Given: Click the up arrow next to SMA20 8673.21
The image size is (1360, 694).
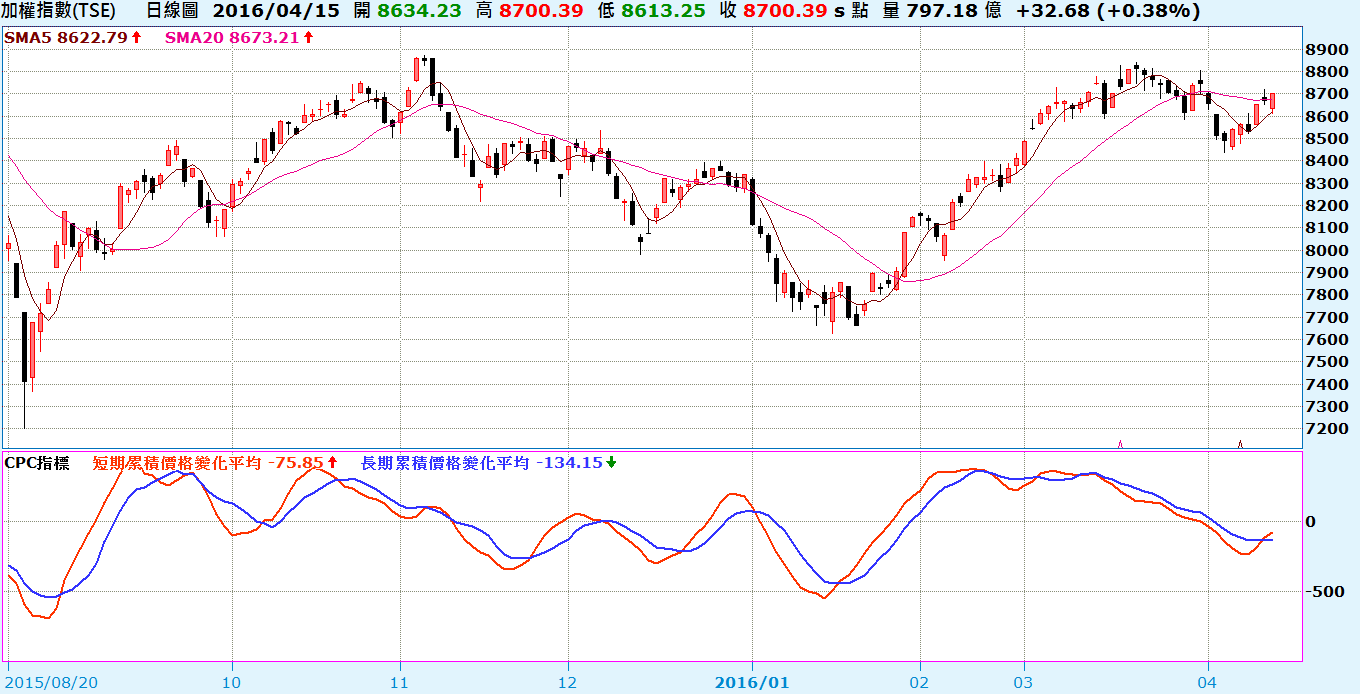Looking at the screenshot, I should (309, 37).
